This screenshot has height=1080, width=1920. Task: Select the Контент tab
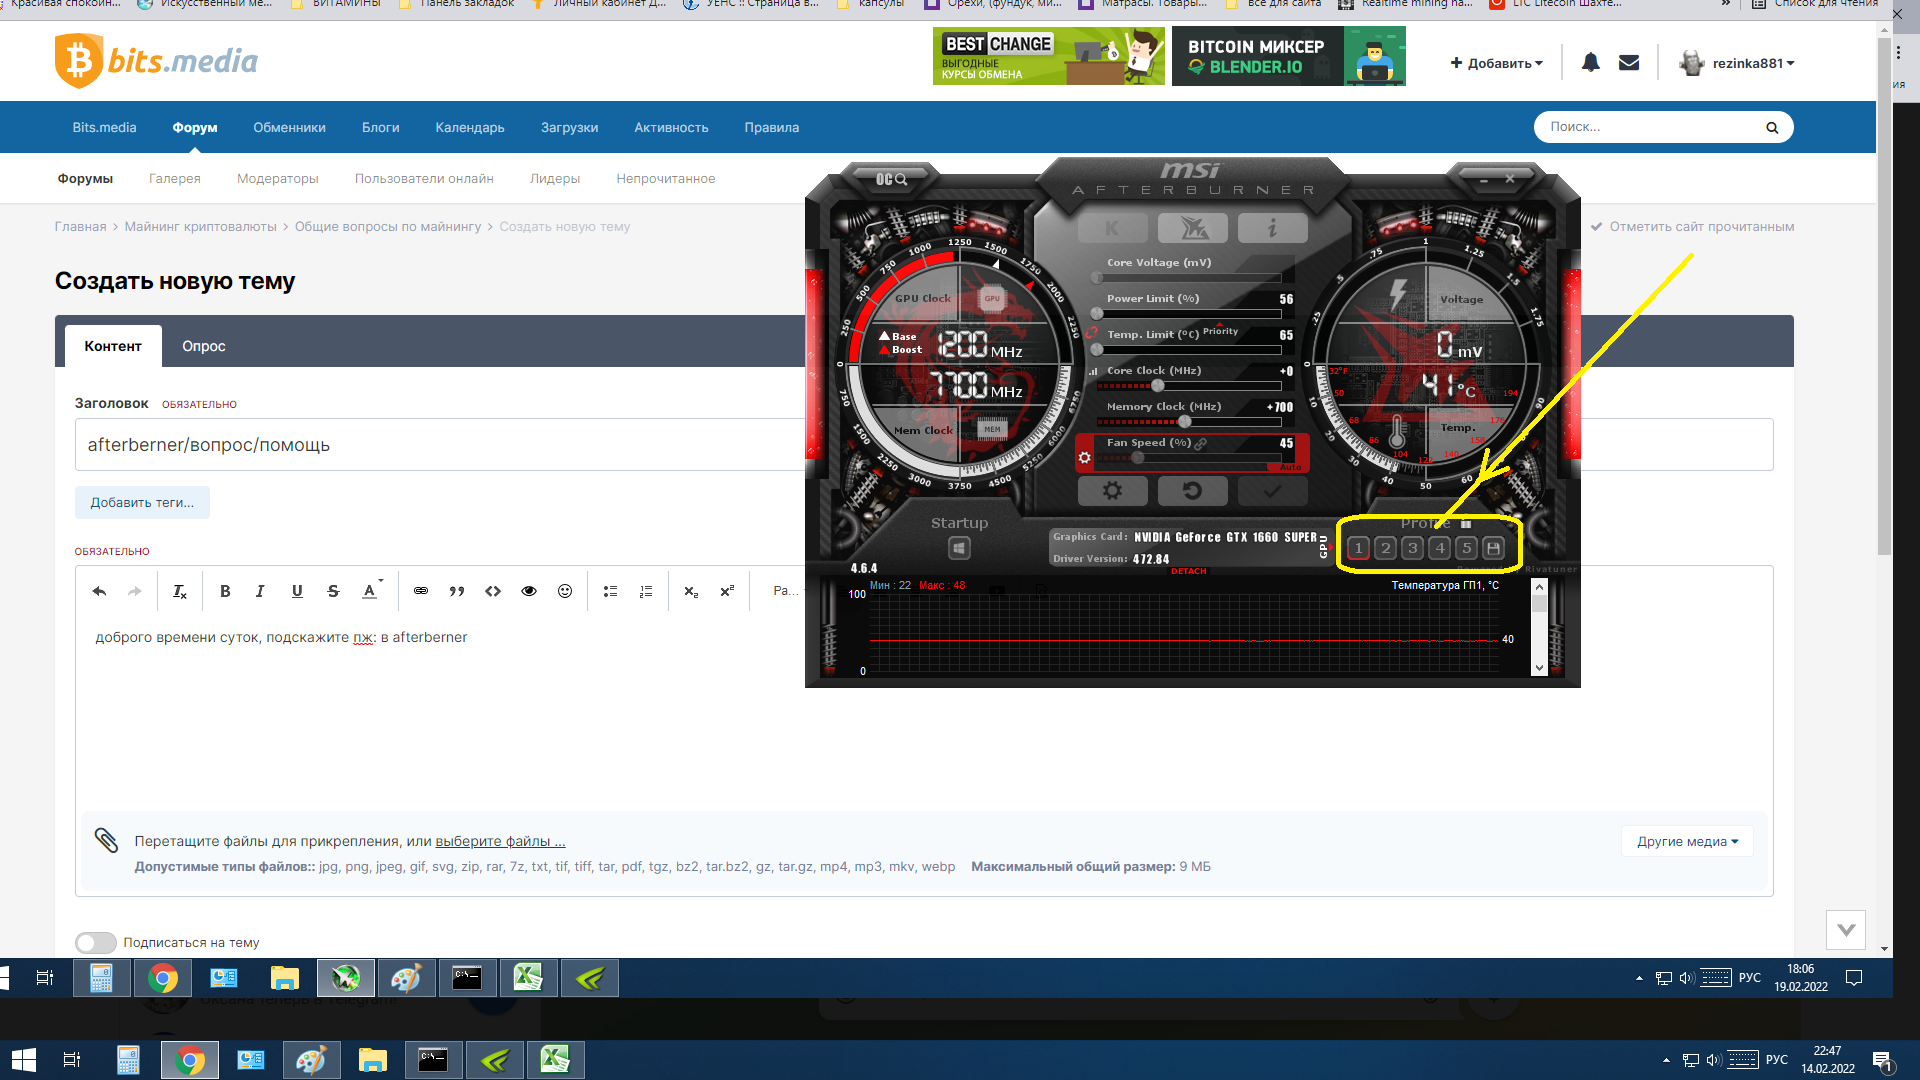pos(113,346)
